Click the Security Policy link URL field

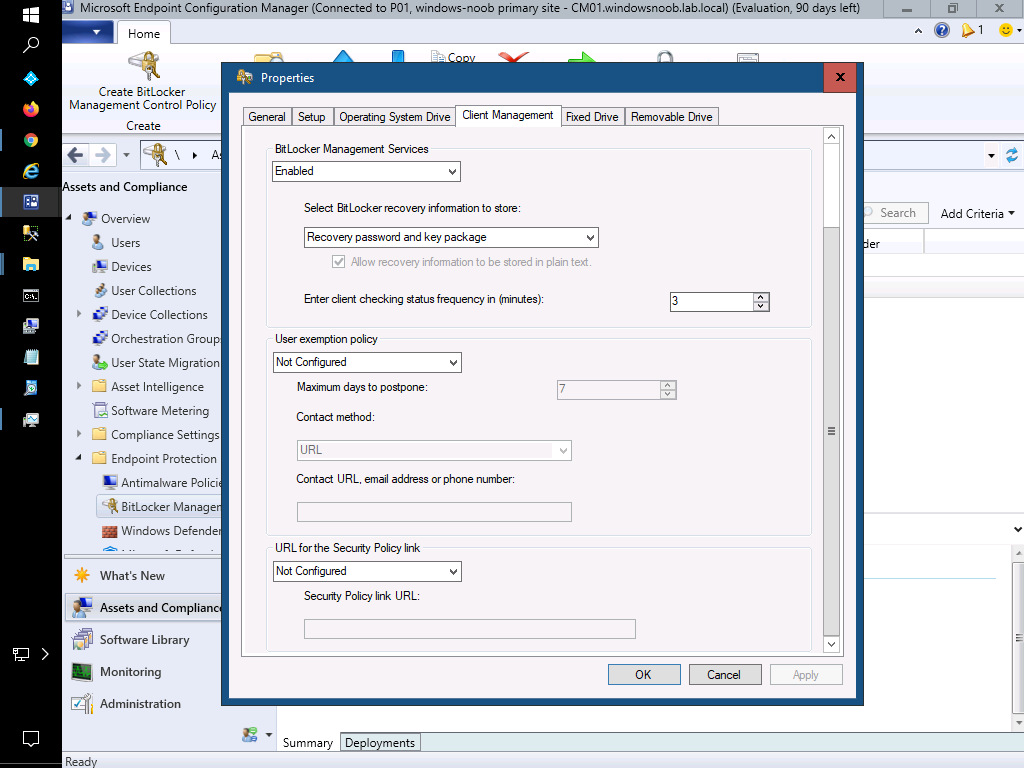[470, 629]
